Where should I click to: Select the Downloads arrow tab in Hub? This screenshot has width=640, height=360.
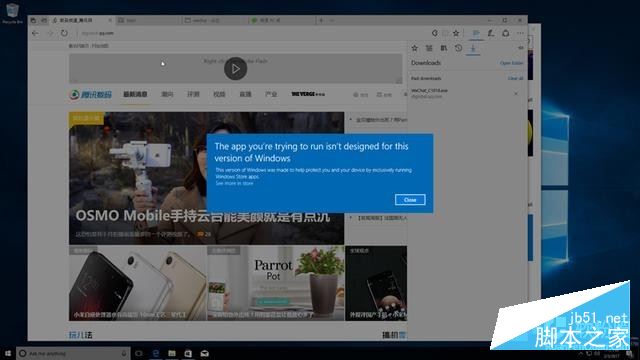(473, 48)
